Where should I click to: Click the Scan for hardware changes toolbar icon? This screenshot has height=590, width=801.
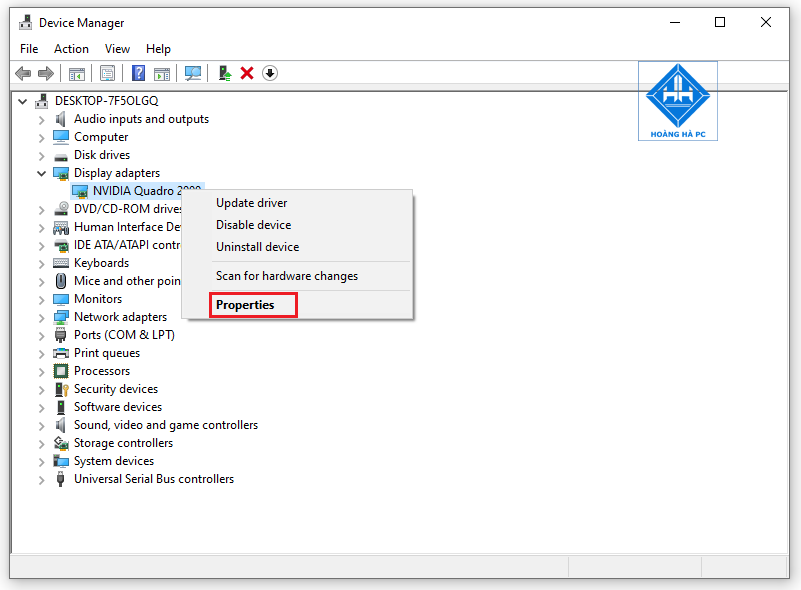click(x=192, y=72)
